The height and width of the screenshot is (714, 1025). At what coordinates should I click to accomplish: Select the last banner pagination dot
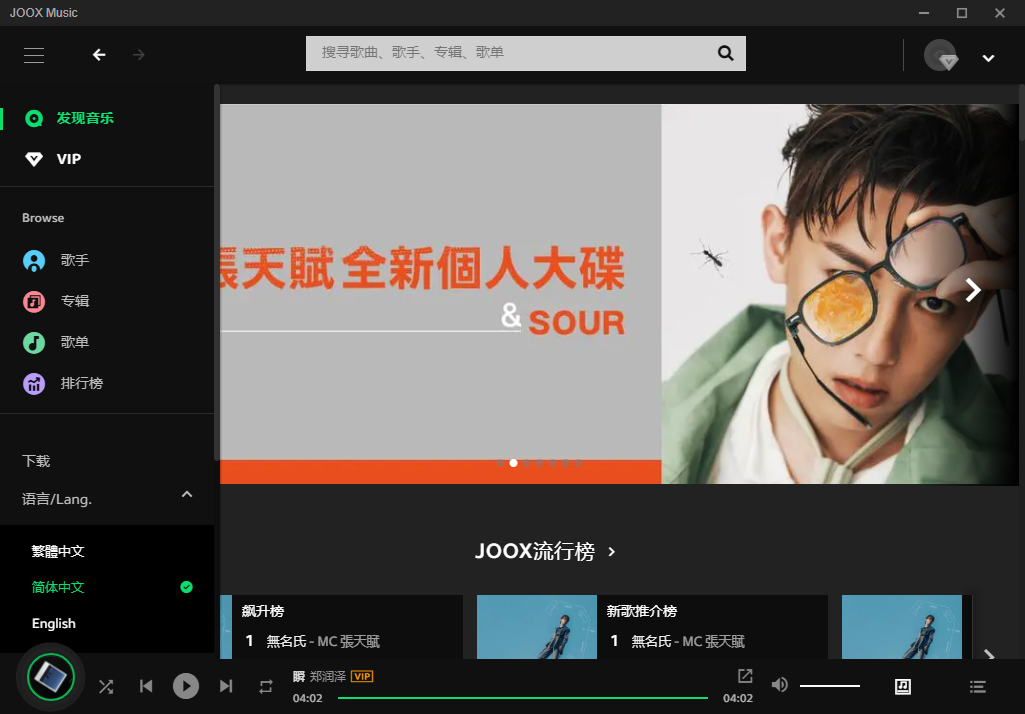tap(579, 463)
